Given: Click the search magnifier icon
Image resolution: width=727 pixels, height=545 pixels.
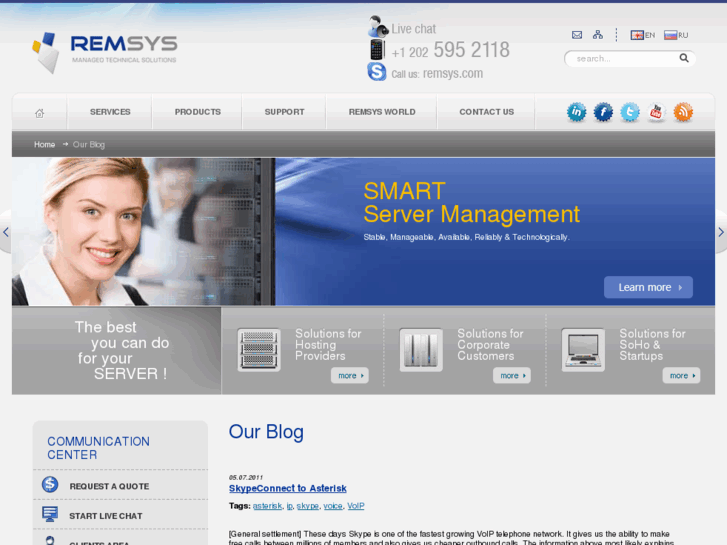Looking at the screenshot, I should pyautogui.click(x=684, y=58).
